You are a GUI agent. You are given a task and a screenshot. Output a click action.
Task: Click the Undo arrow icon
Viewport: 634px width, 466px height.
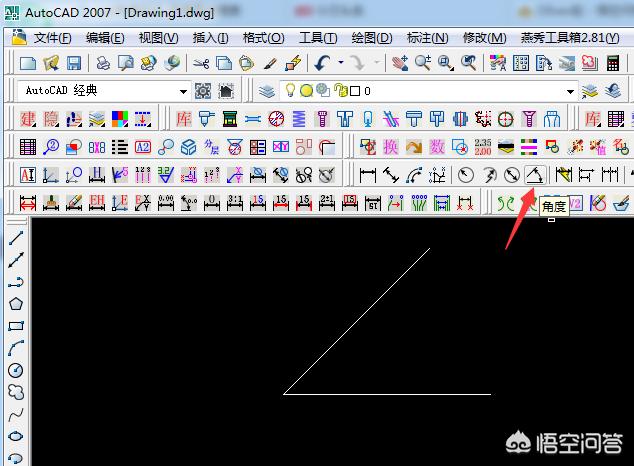point(322,63)
